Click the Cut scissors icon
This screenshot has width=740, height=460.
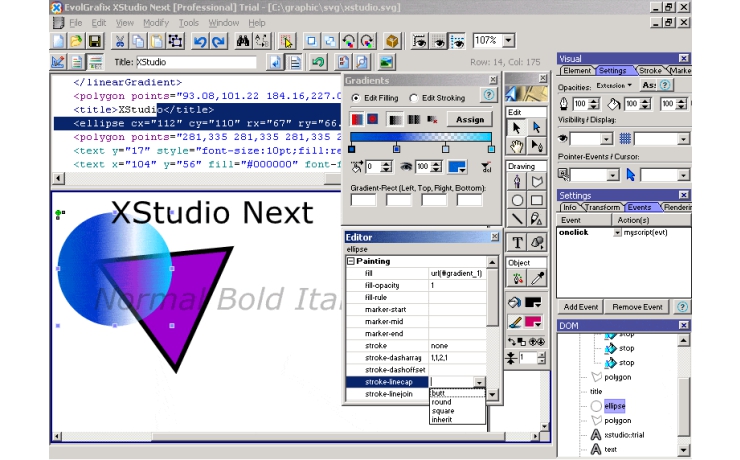tap(120, 41)
